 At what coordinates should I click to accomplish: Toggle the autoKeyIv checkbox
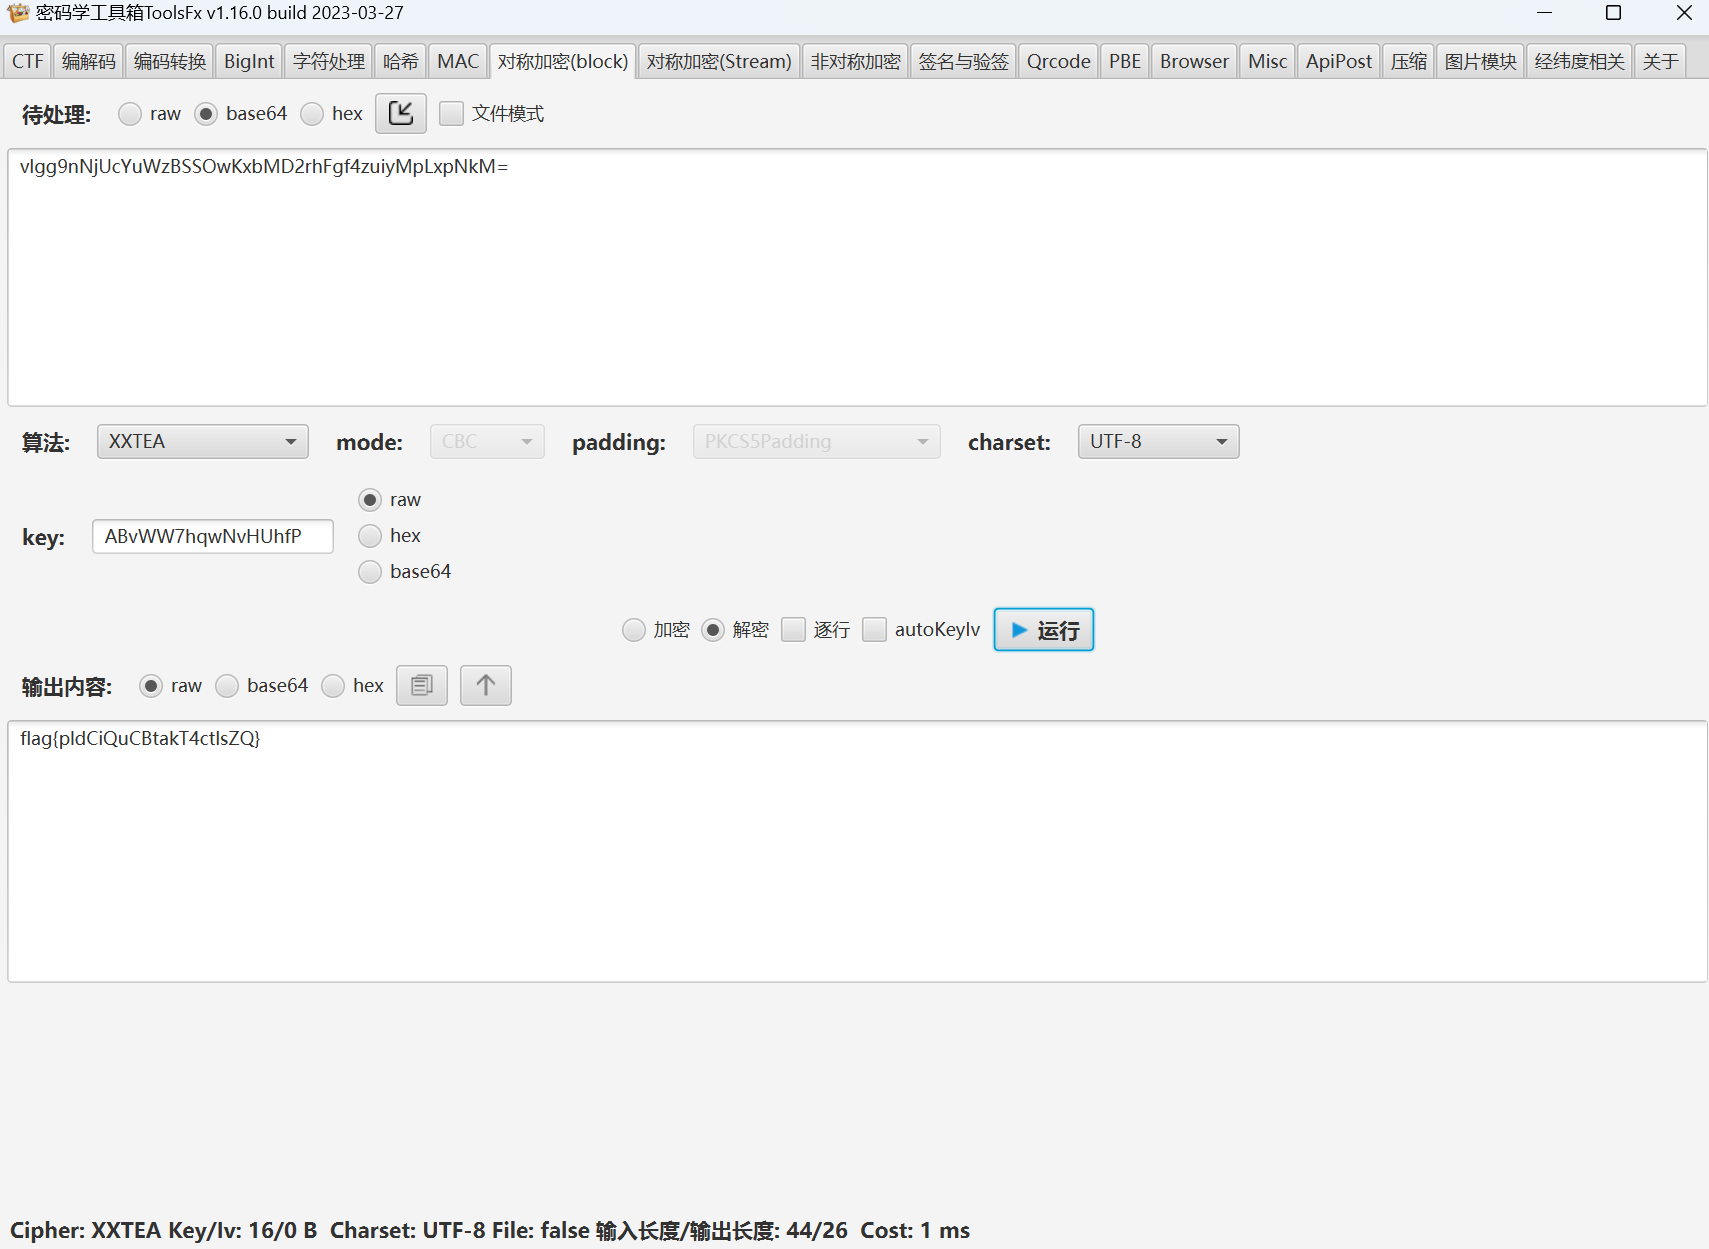tap(875, 630)
